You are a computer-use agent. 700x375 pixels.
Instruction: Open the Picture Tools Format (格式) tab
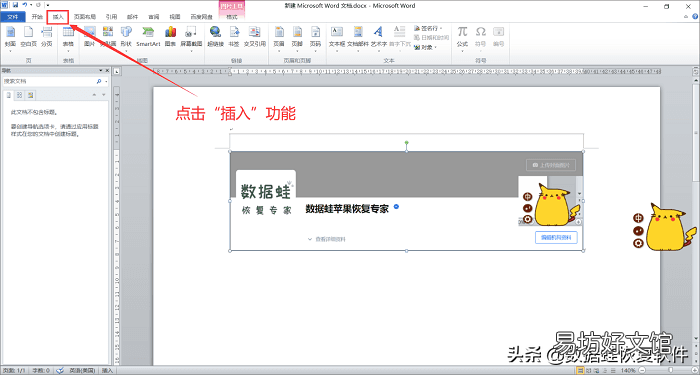[x=232, y=17]
